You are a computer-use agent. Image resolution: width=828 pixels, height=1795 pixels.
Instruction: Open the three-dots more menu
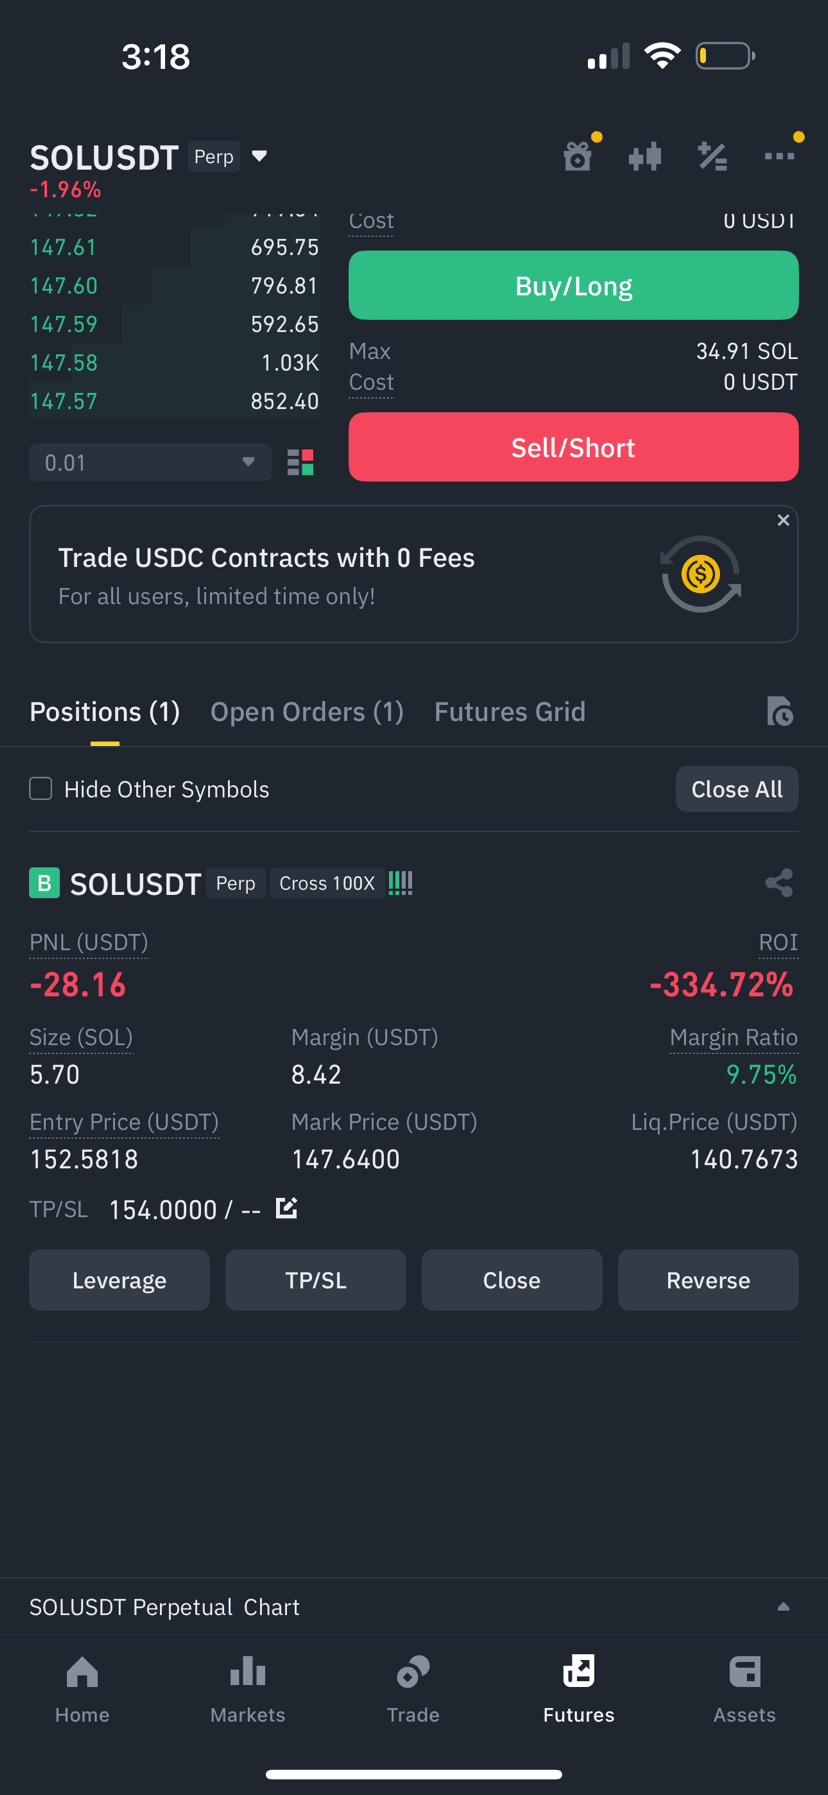tap(779, 156)
